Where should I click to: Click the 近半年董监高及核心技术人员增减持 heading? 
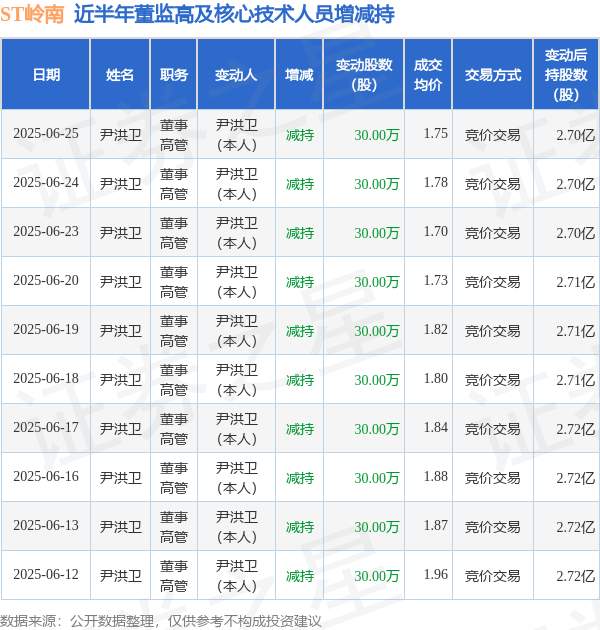tap(234, 14)
